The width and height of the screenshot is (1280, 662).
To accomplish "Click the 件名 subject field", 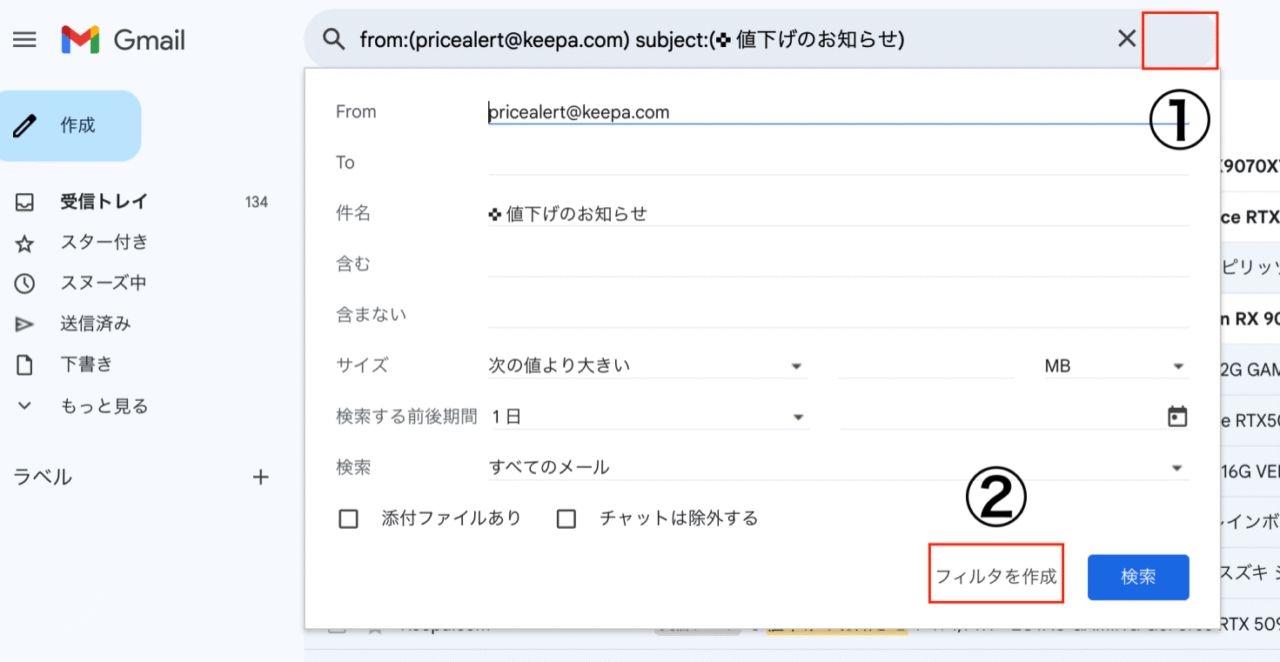I will 838,213.
